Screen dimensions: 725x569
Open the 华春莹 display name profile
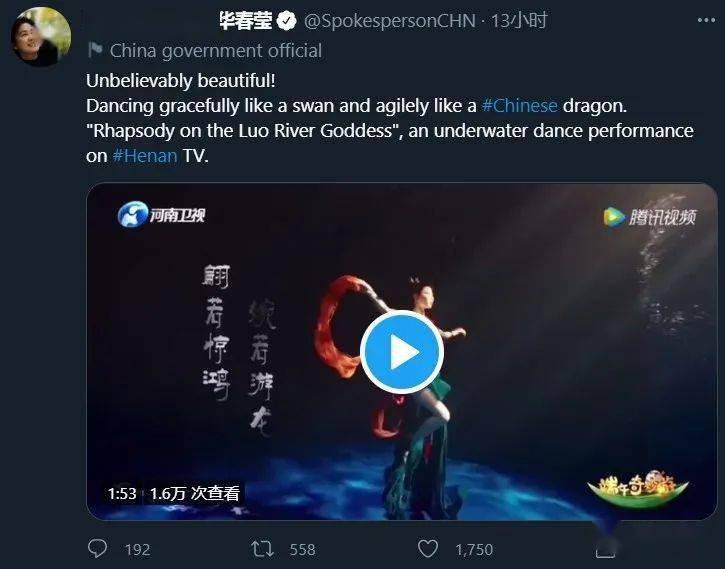point(246,20)
